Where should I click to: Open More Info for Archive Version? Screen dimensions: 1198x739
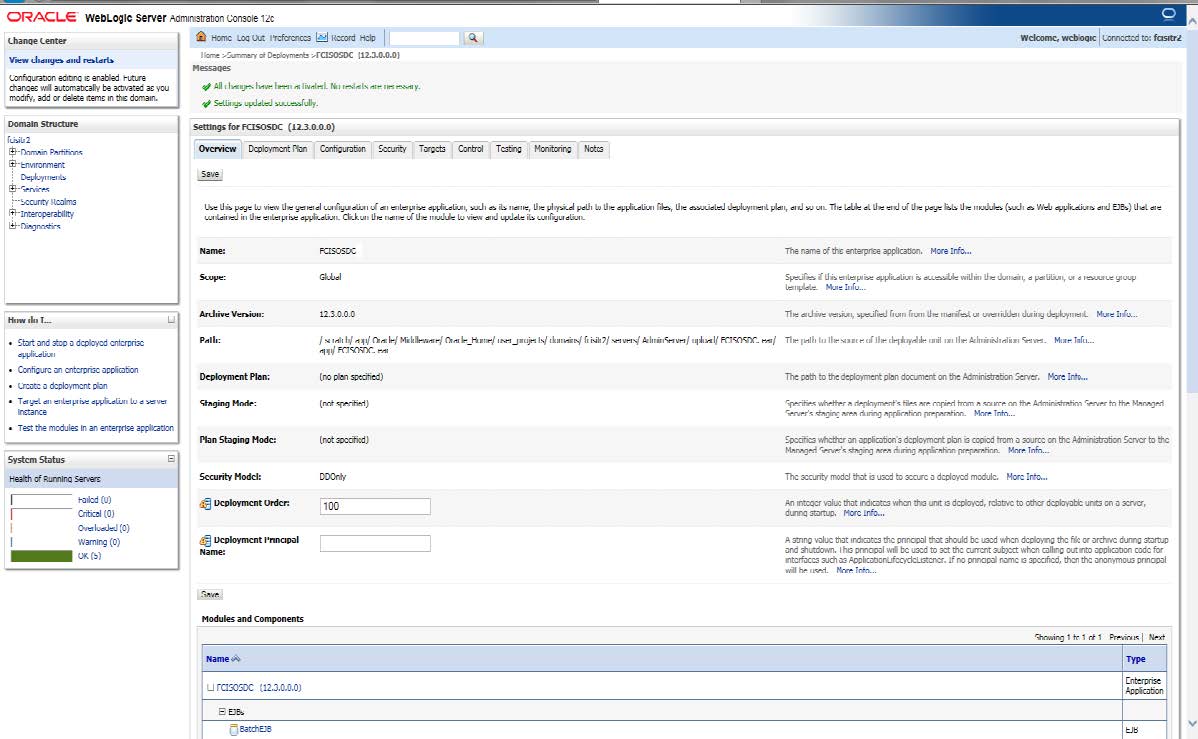1116,314
